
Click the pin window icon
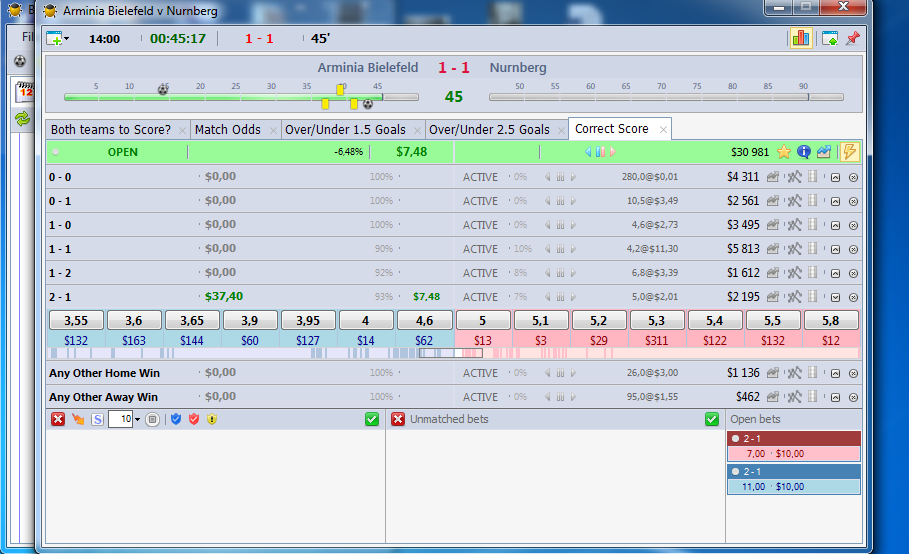853,39
